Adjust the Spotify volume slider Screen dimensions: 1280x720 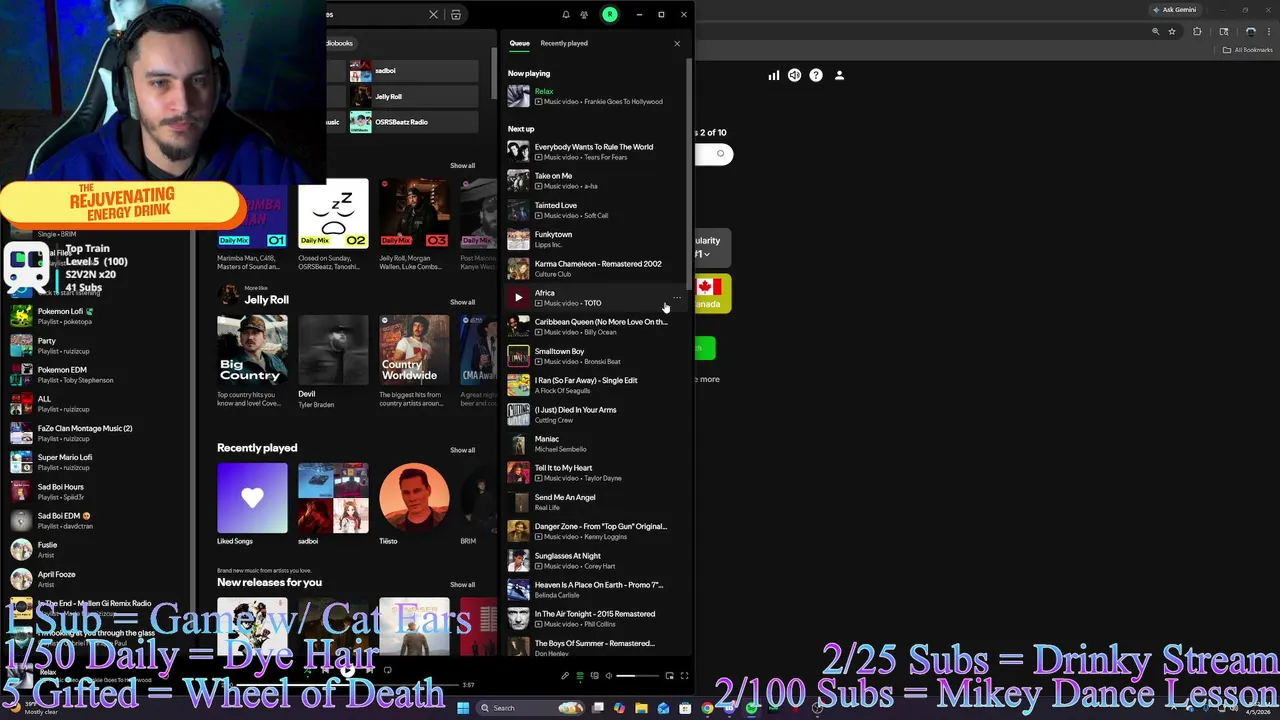[638, 676]
